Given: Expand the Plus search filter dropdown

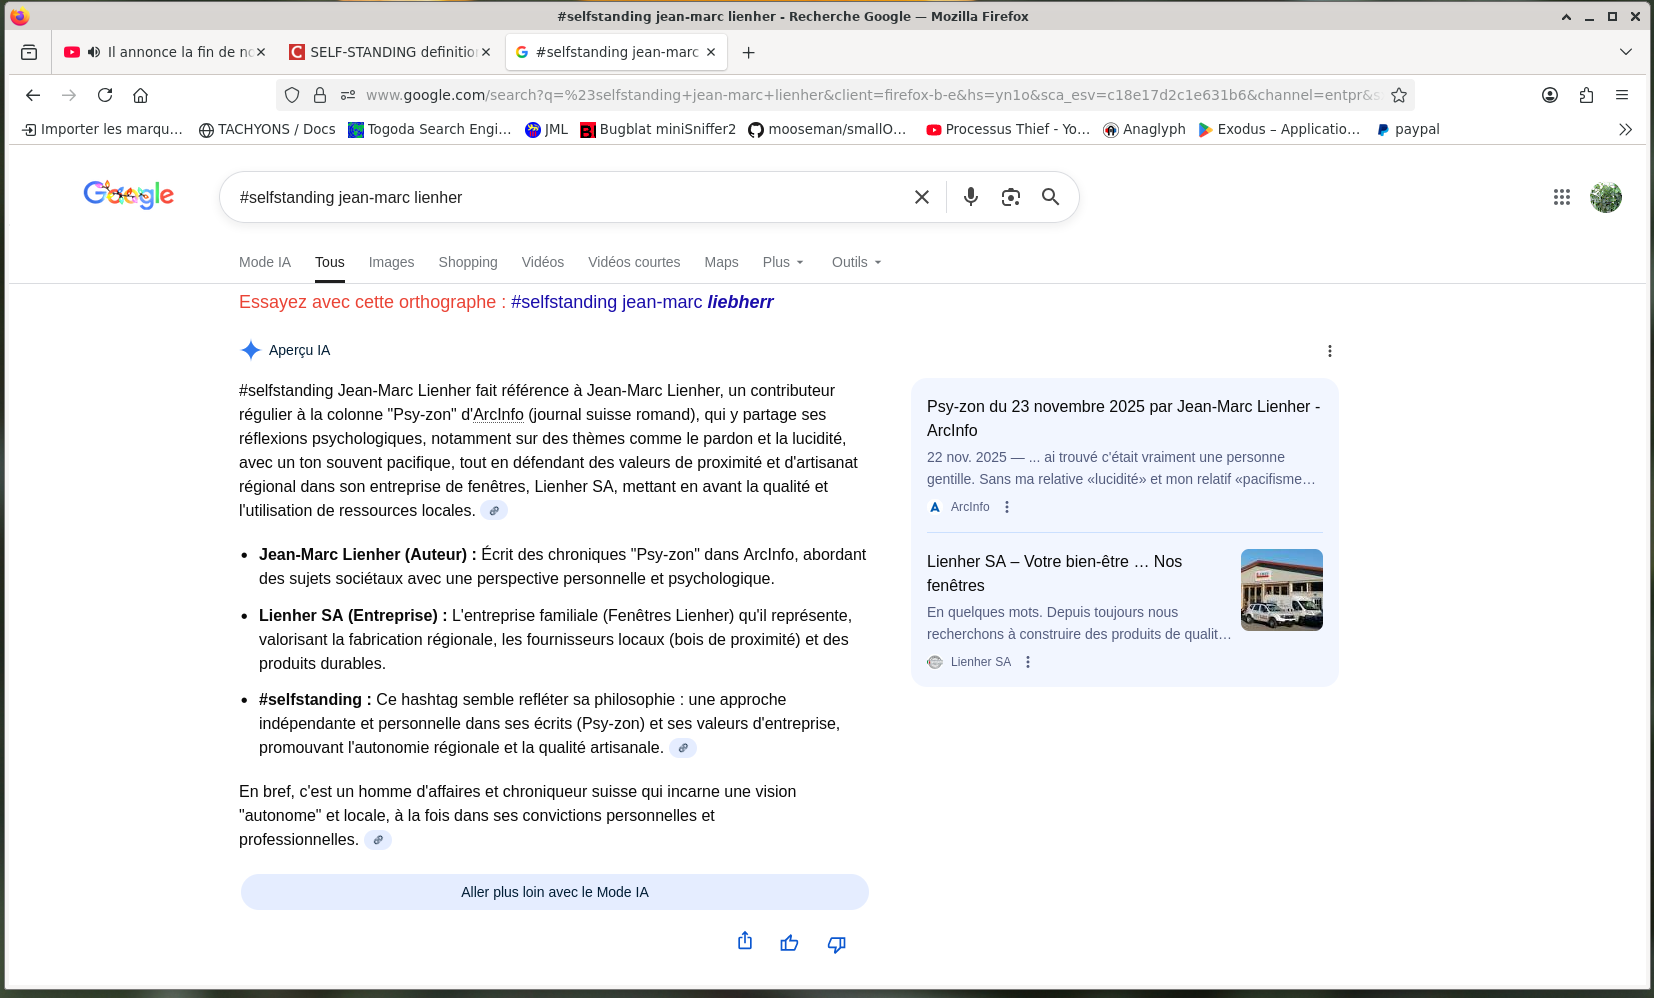Looking at the screenshot, I should (783, 262).
